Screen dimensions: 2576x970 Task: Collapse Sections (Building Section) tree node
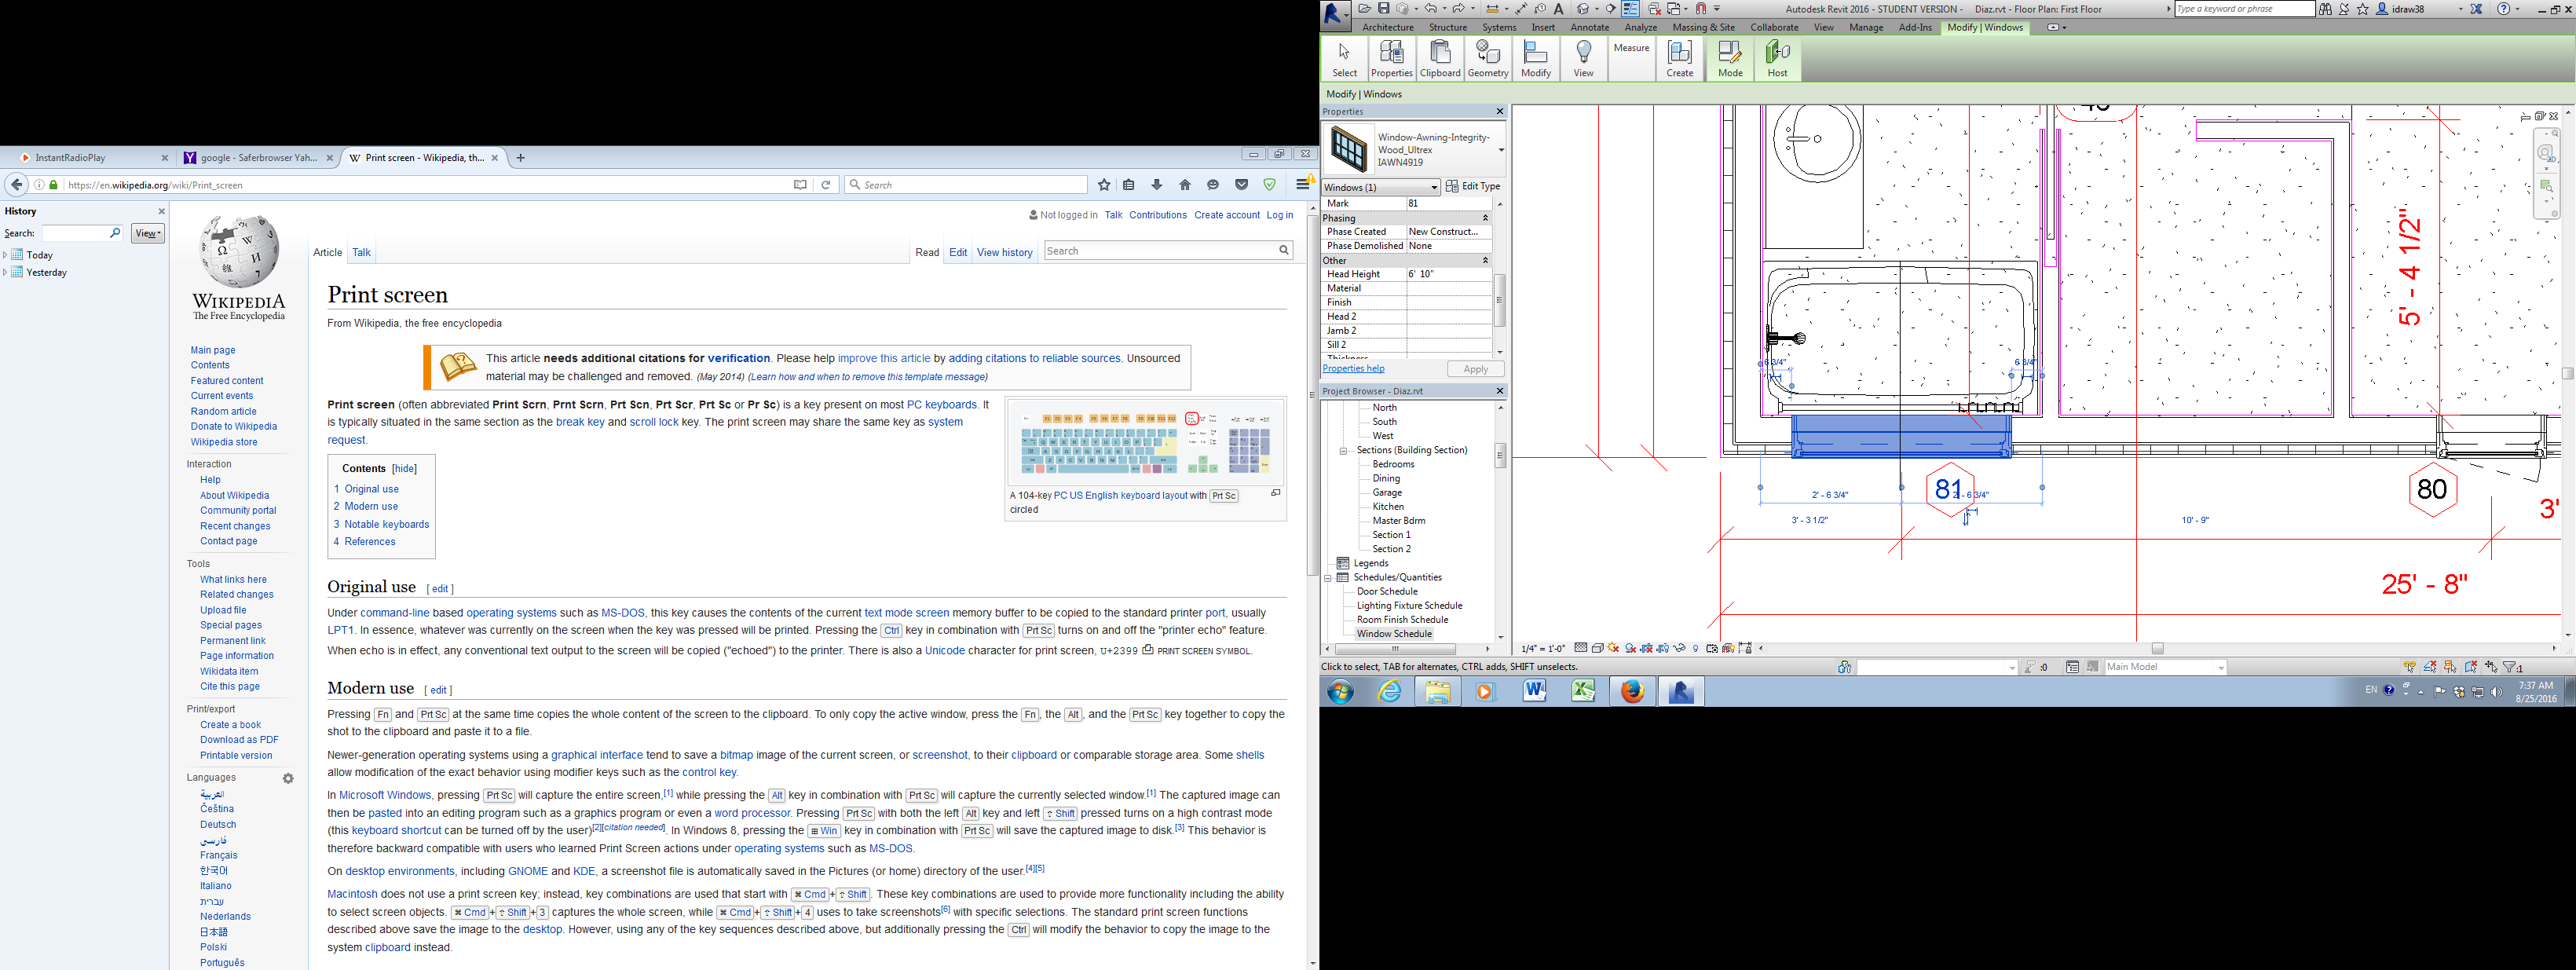tap(1343, 451)
